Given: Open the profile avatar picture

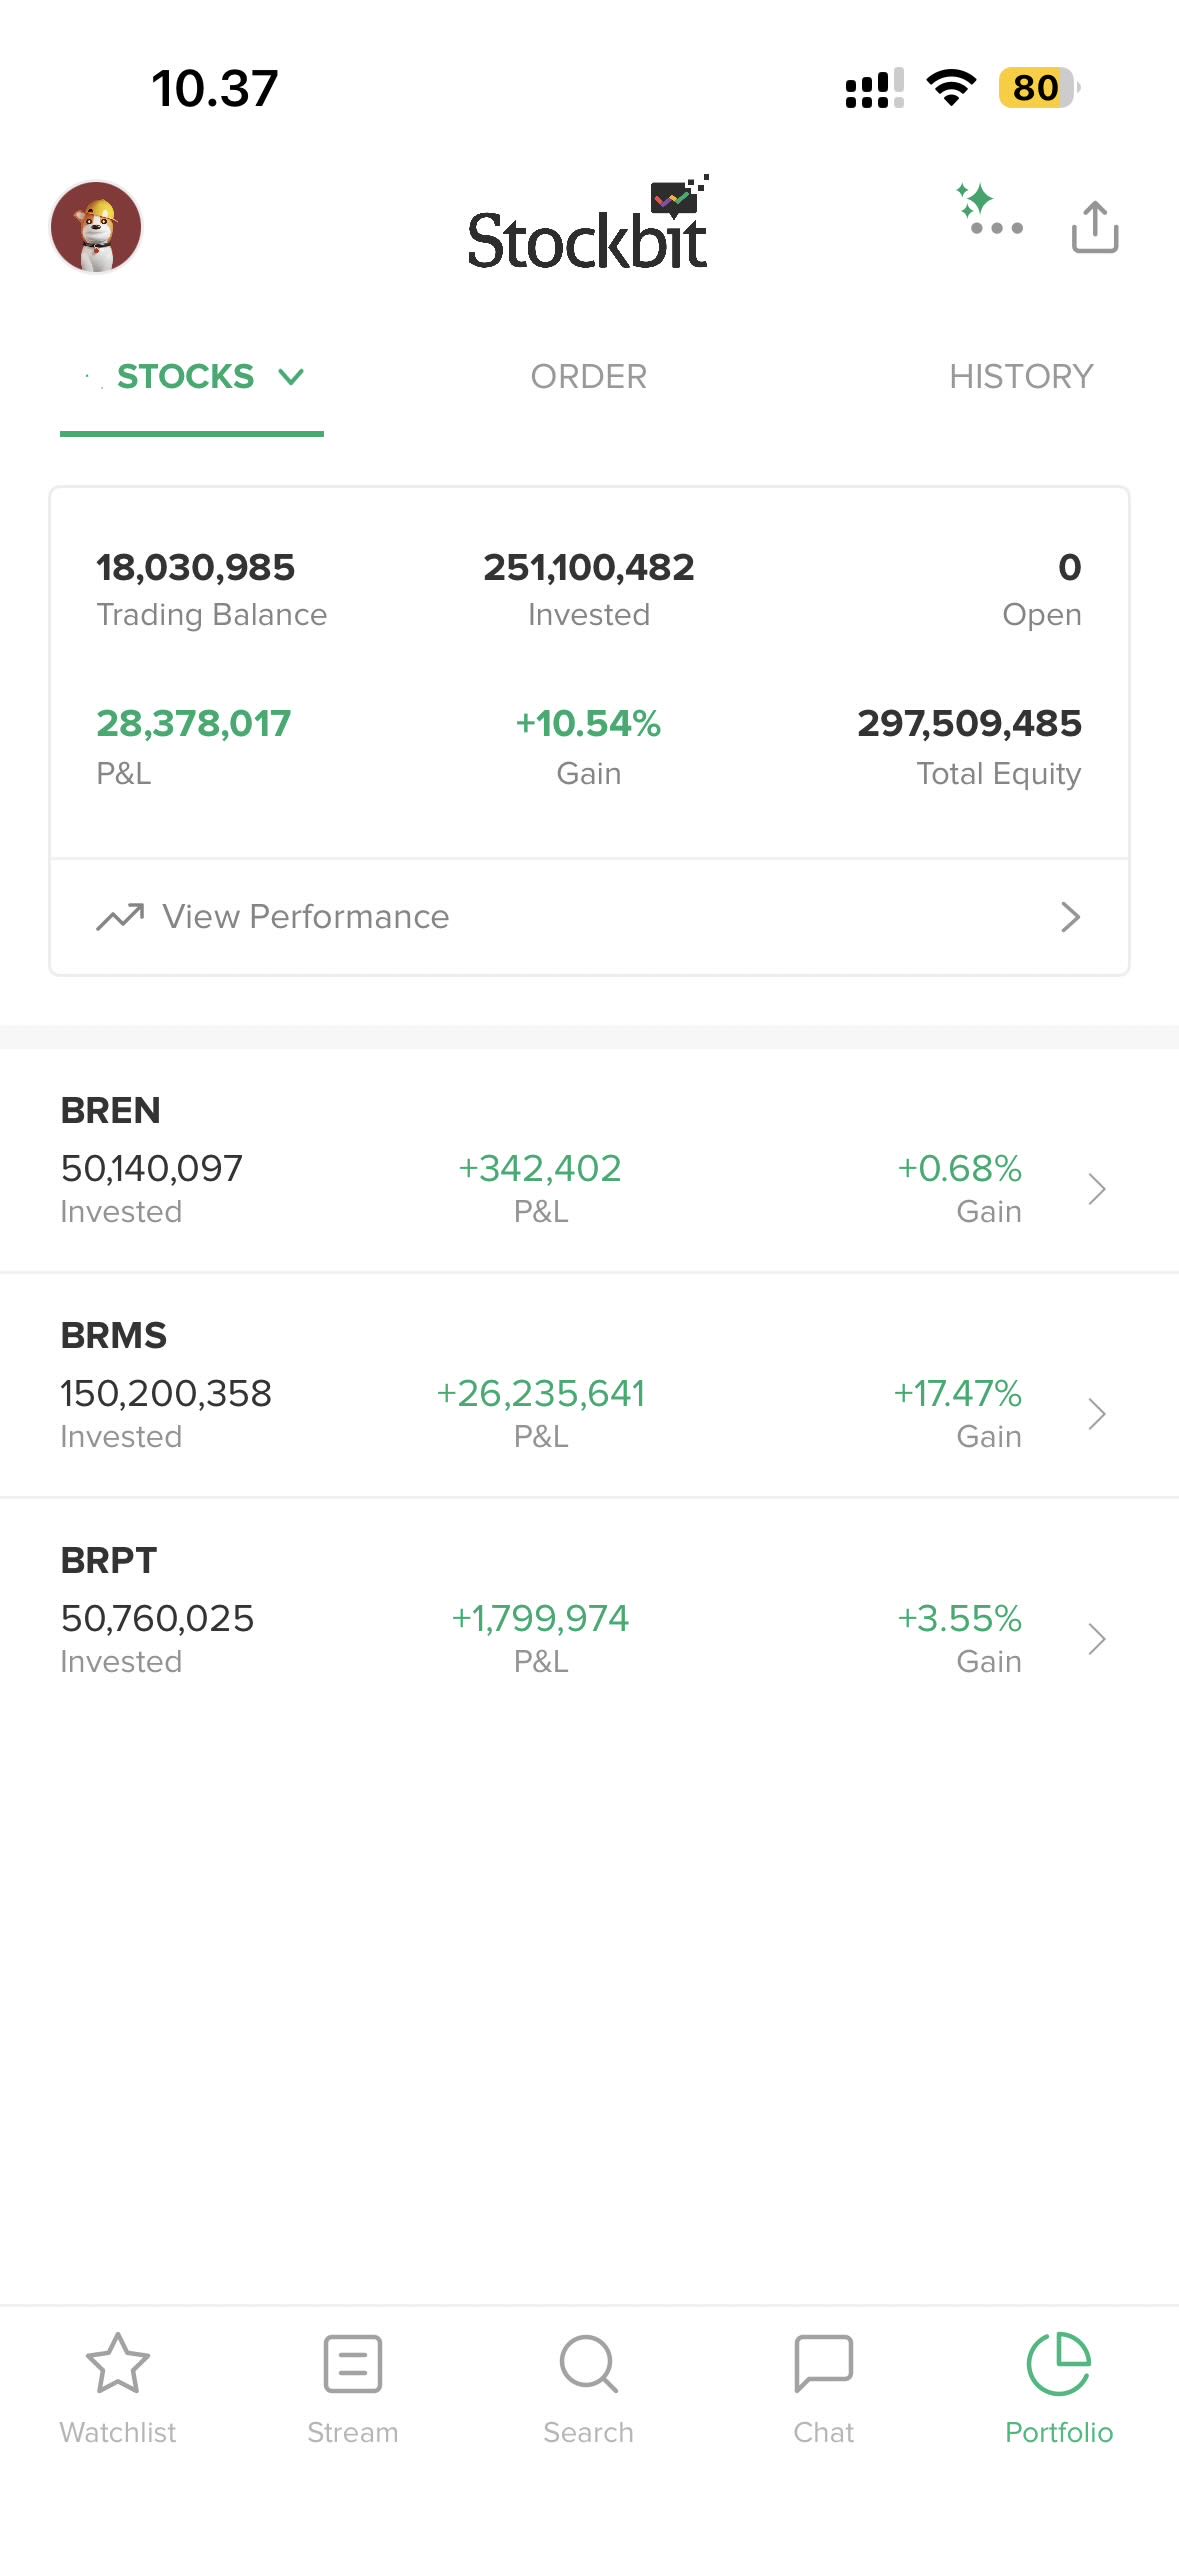Looking at the screenshot, I should pos(96,227).
